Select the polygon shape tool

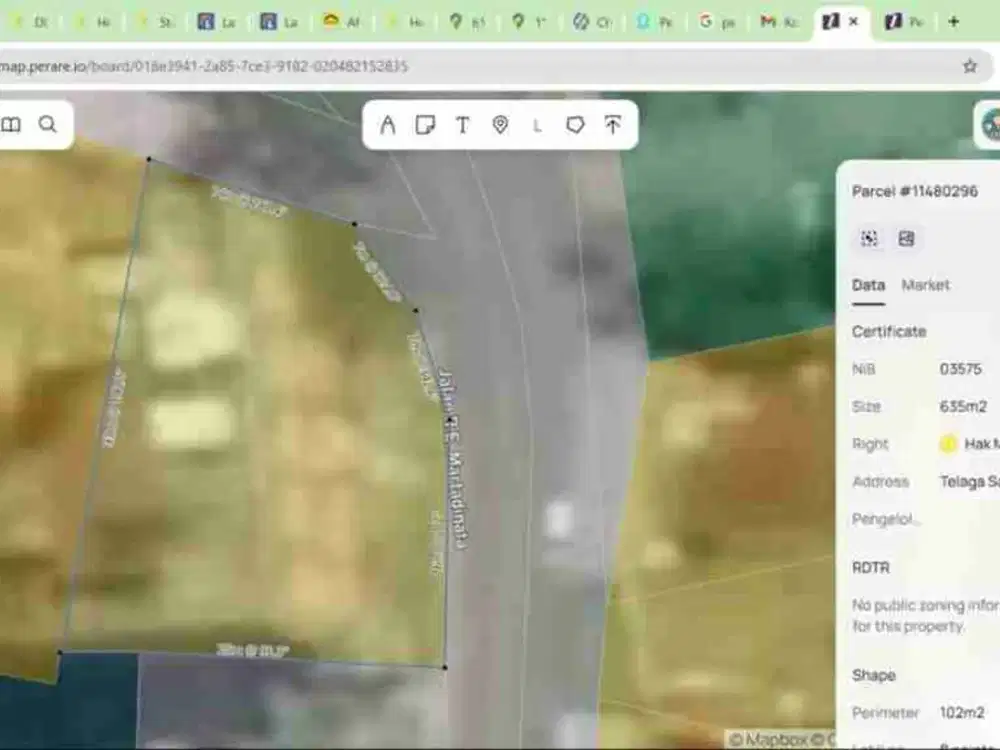tap(575, 124)
